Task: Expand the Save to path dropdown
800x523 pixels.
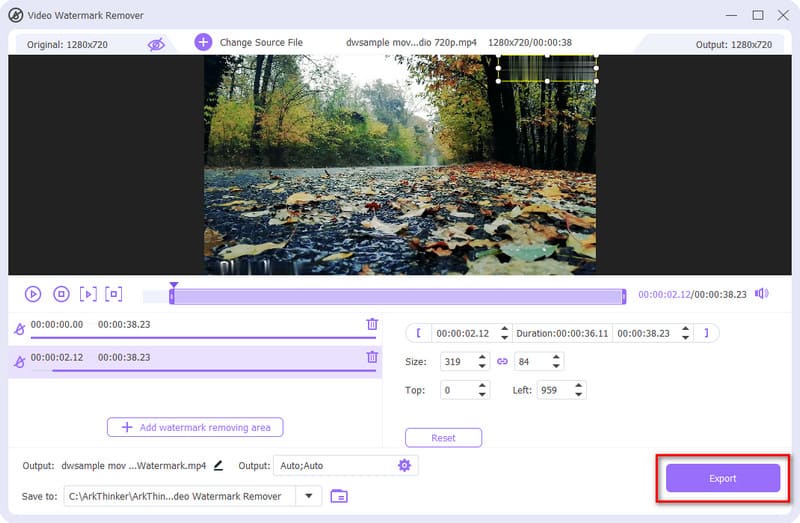Action: click(x=309, y=496)
